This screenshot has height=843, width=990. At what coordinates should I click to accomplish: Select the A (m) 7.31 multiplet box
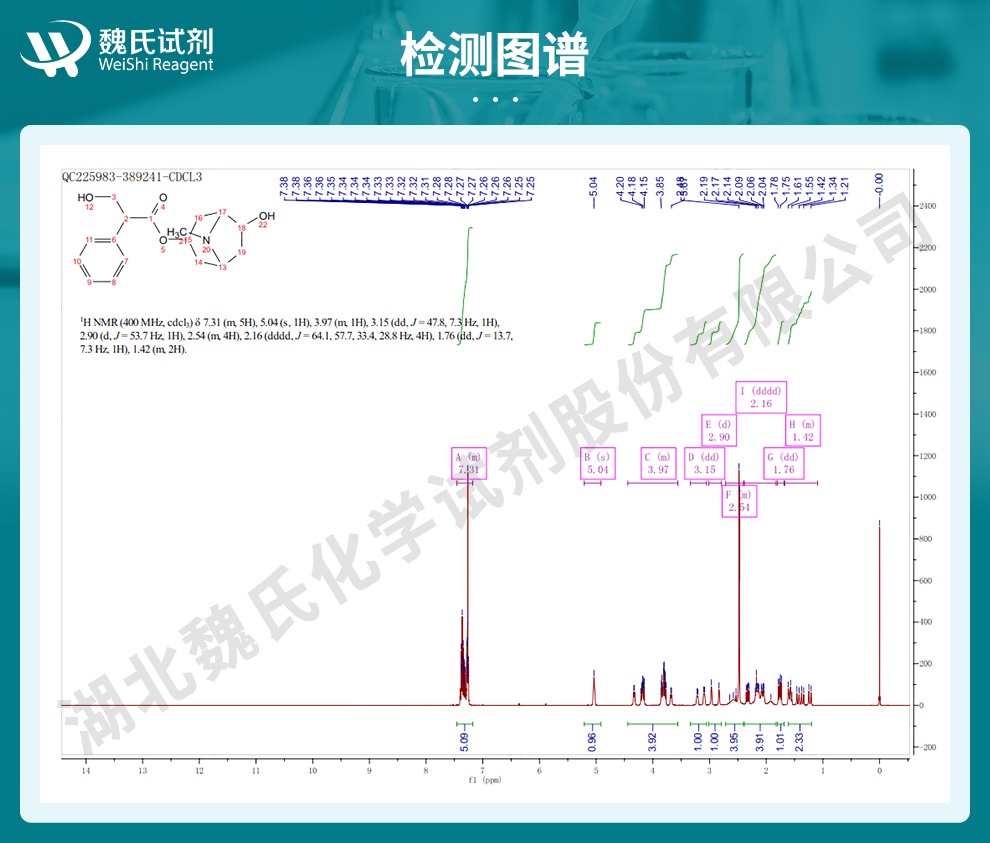tap(469, 463)
